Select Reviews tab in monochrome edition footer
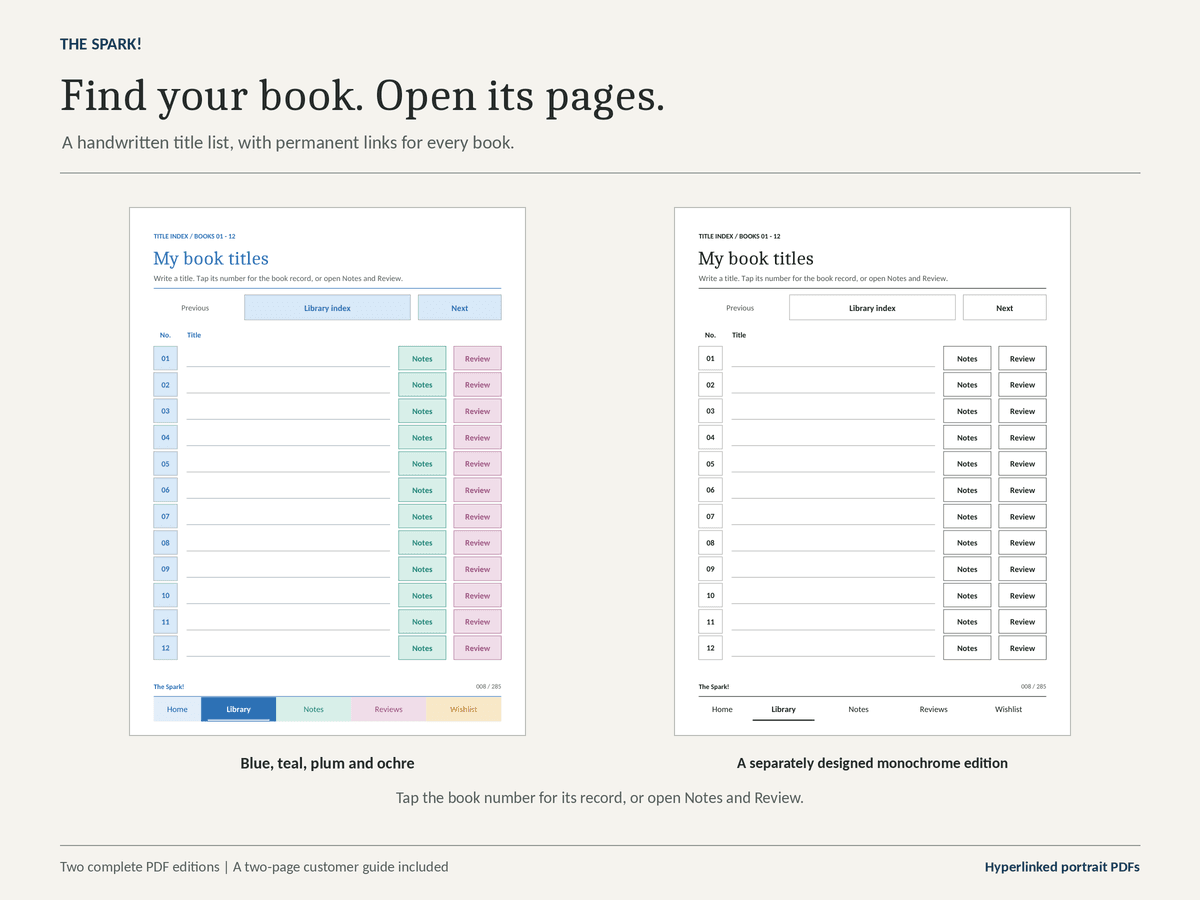Viewport: 1200px width, 900px height. point(933,709)
